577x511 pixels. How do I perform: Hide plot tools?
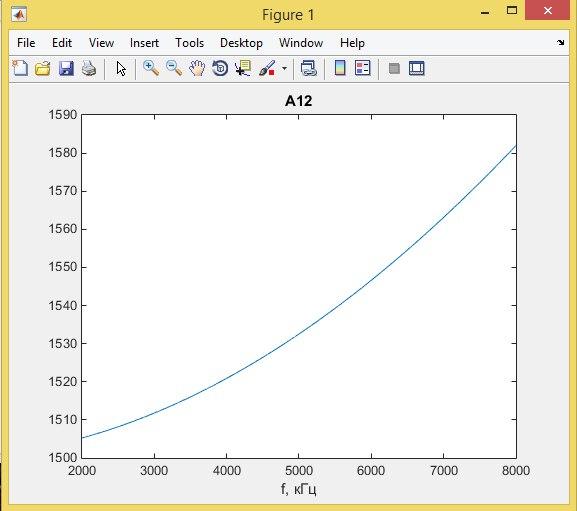(394, 68)
